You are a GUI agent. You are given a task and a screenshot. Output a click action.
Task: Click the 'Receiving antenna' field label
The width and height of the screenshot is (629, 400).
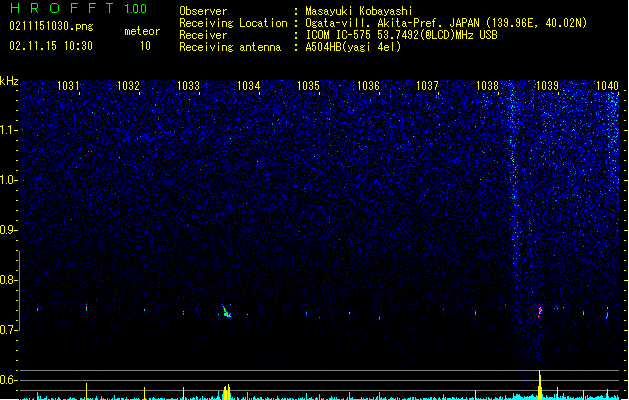coord(230,47)
